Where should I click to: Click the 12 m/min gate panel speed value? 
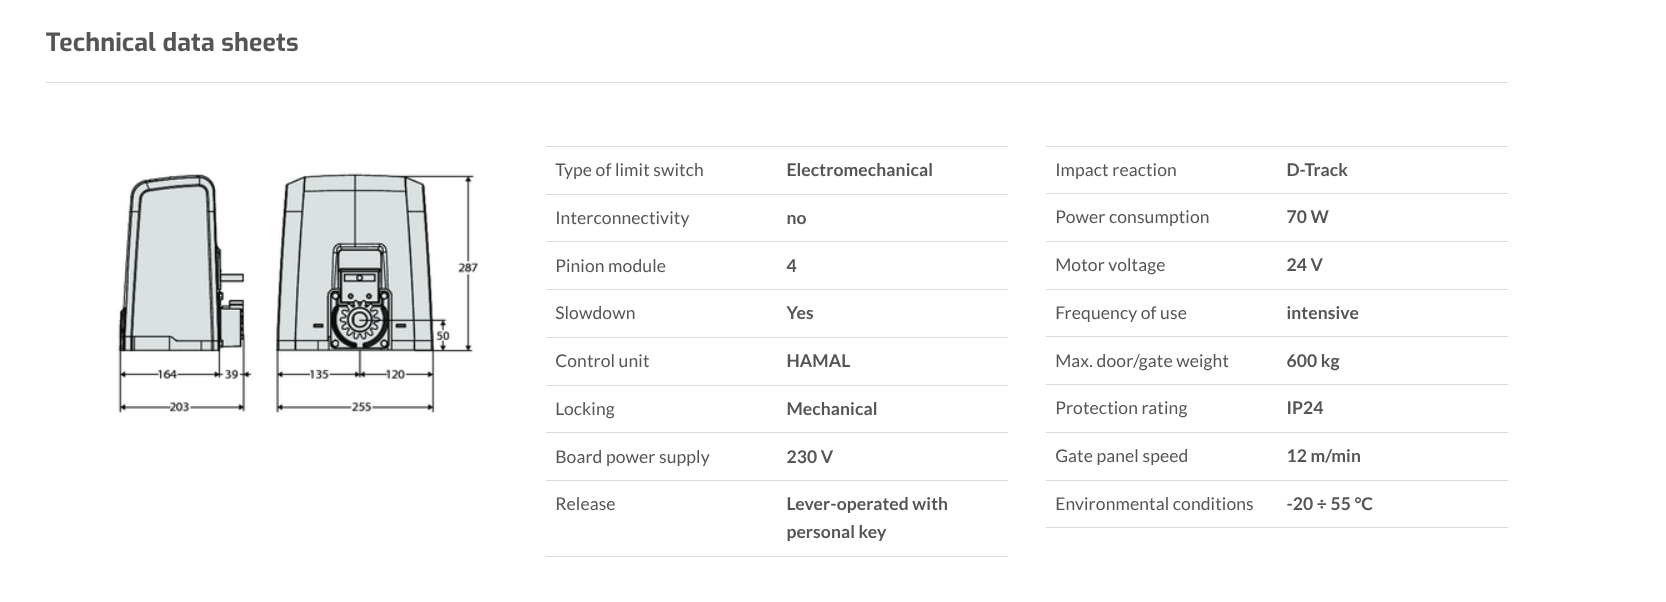coord(1323,456)
